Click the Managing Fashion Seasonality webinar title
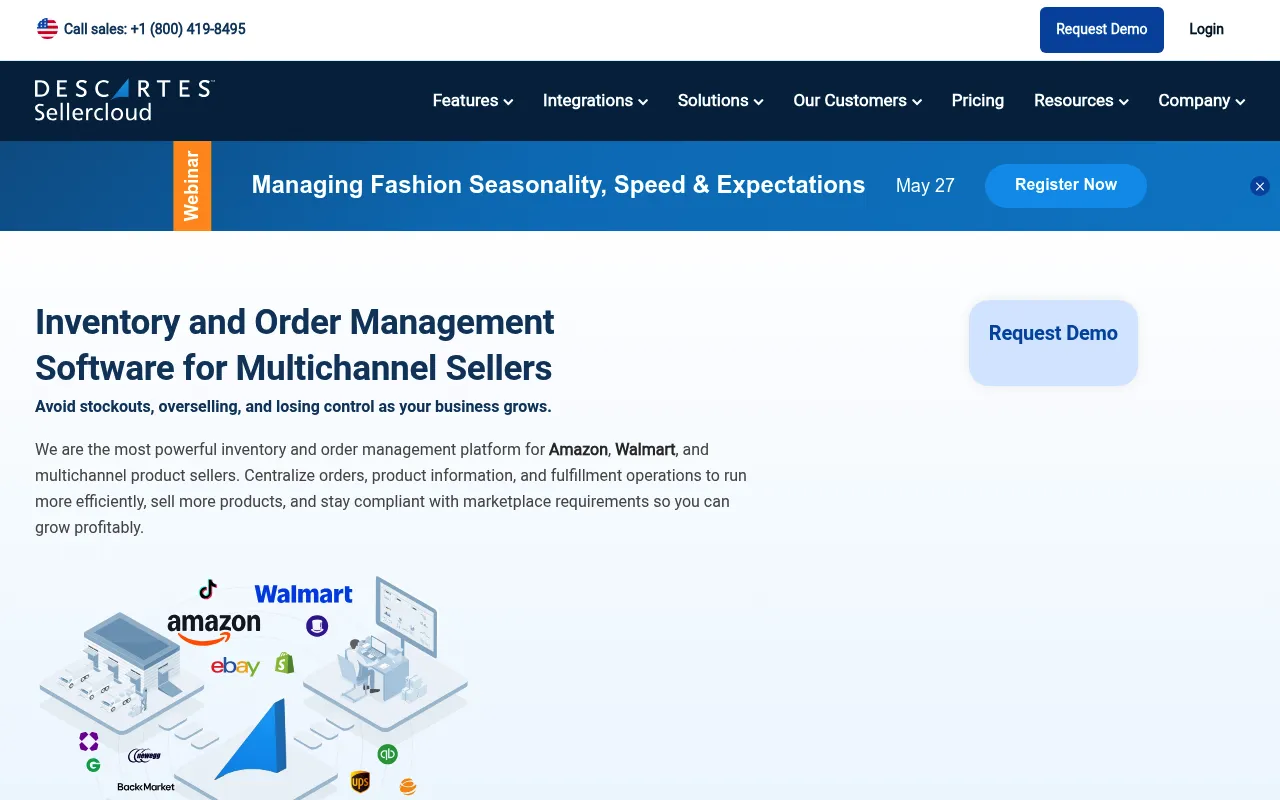Image resolution: width=1280 pixels, height=800 pixels. pos(558,185)
